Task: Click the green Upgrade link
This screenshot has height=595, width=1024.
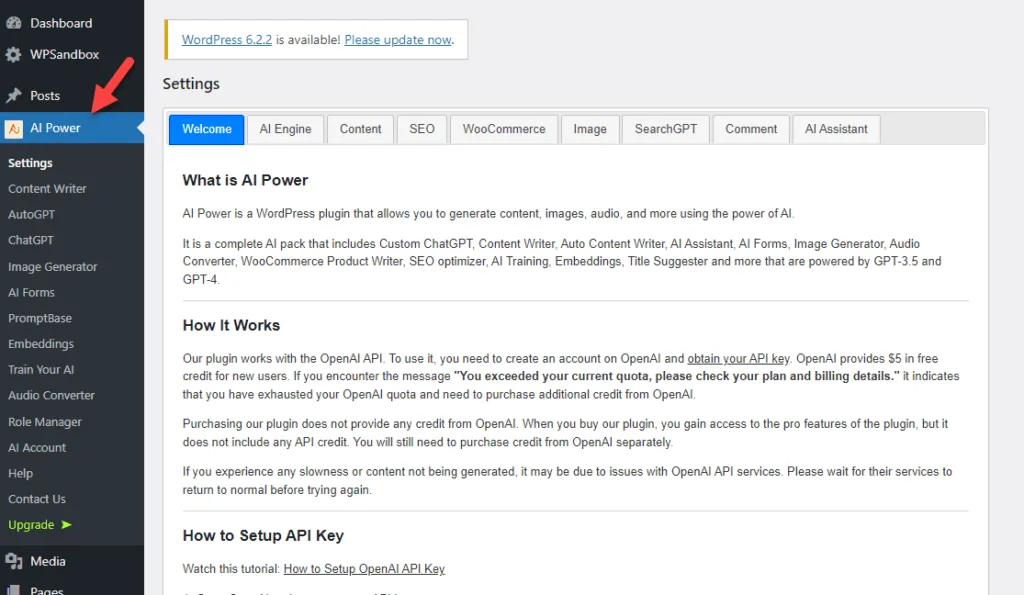Action: click(x=31, y=525)
